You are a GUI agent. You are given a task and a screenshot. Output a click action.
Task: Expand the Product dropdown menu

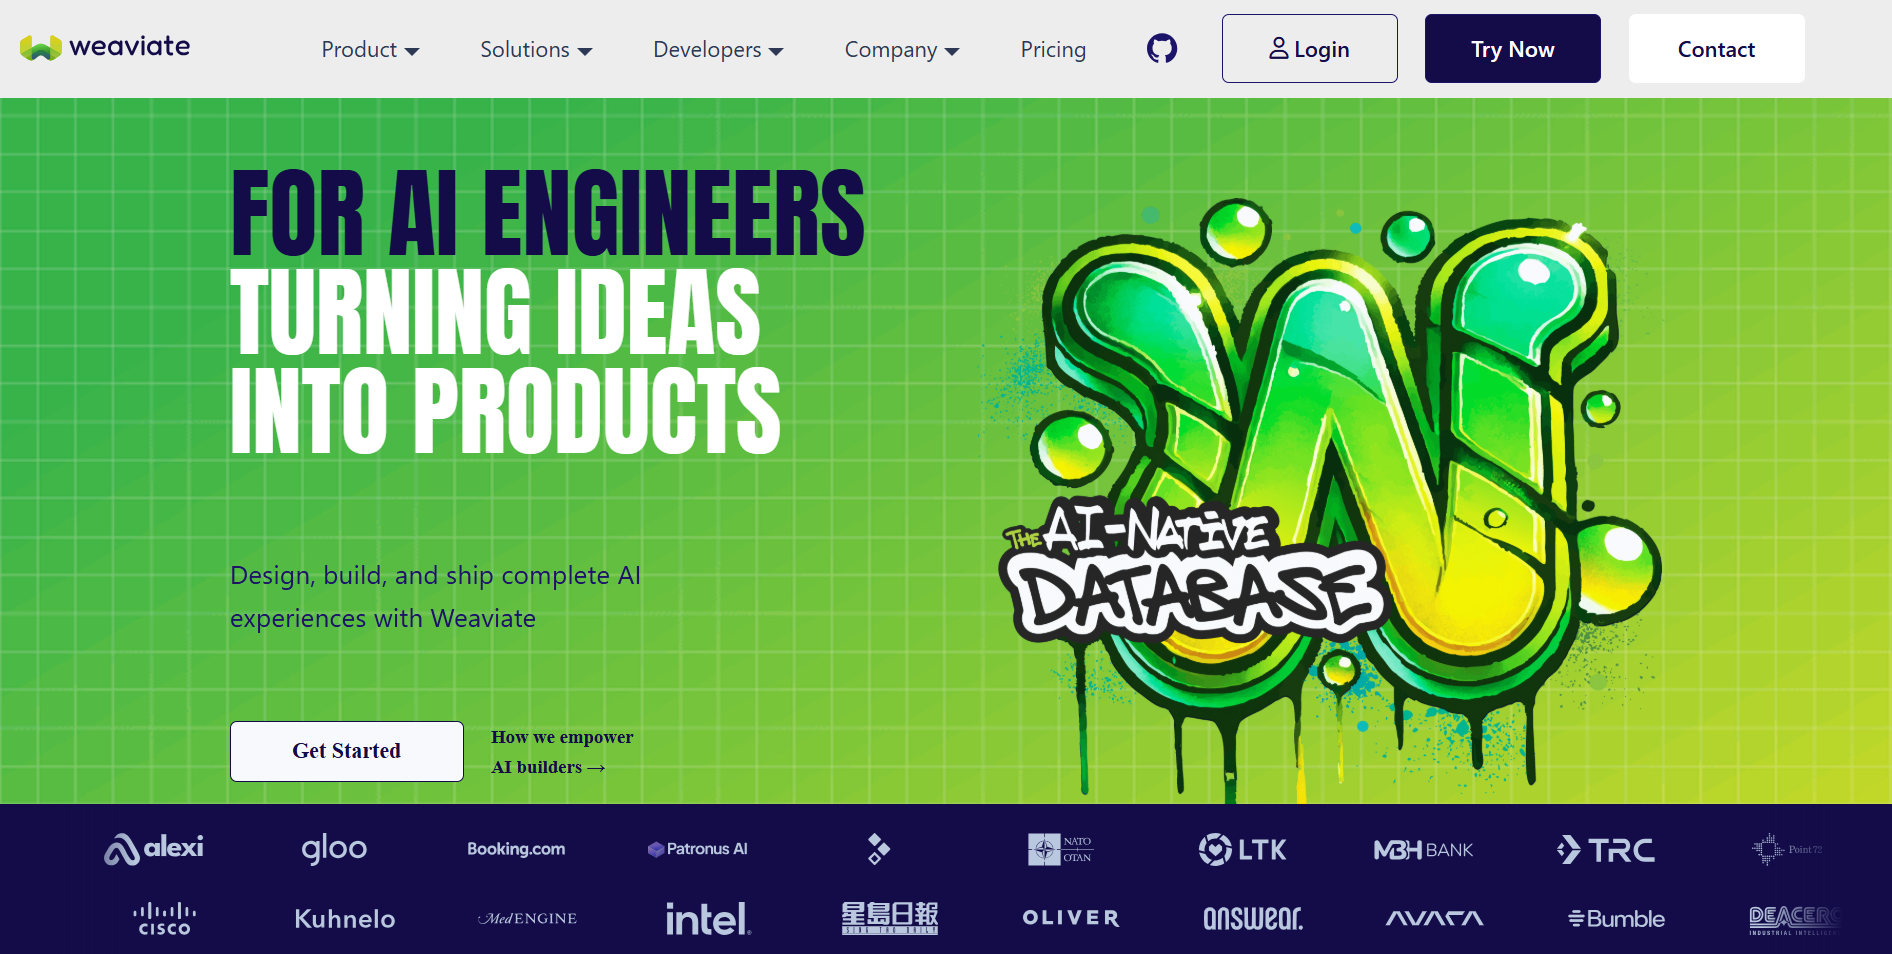tap(370, 49)
